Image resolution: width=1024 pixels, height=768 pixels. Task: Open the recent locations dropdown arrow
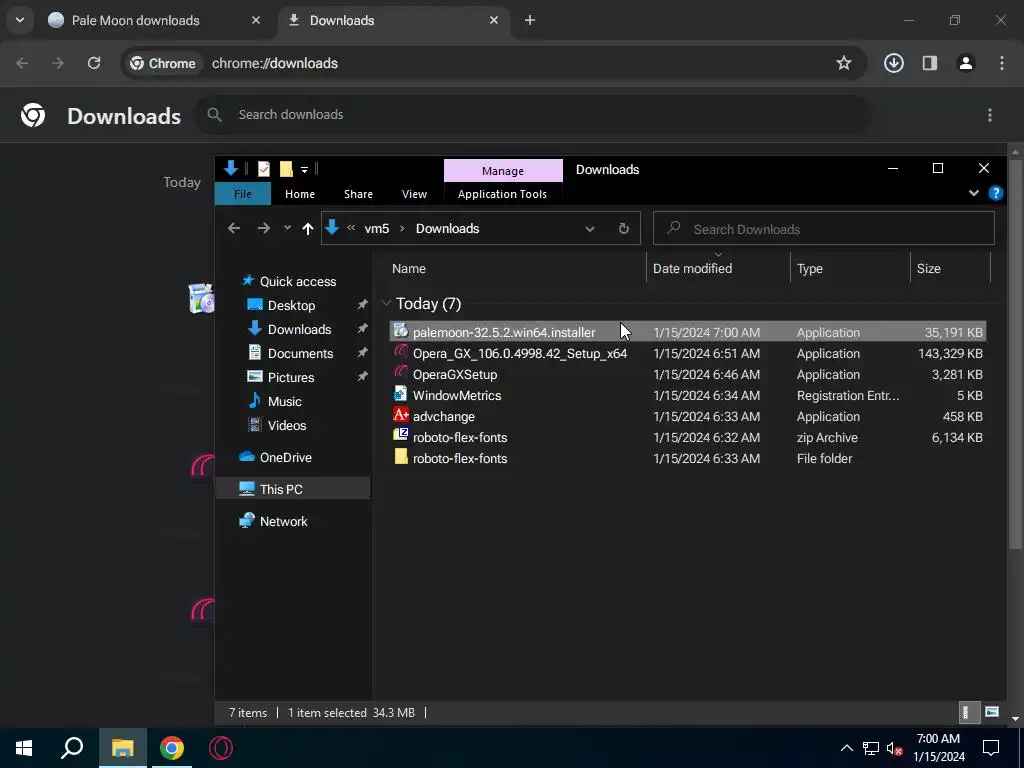coord(287,229)
